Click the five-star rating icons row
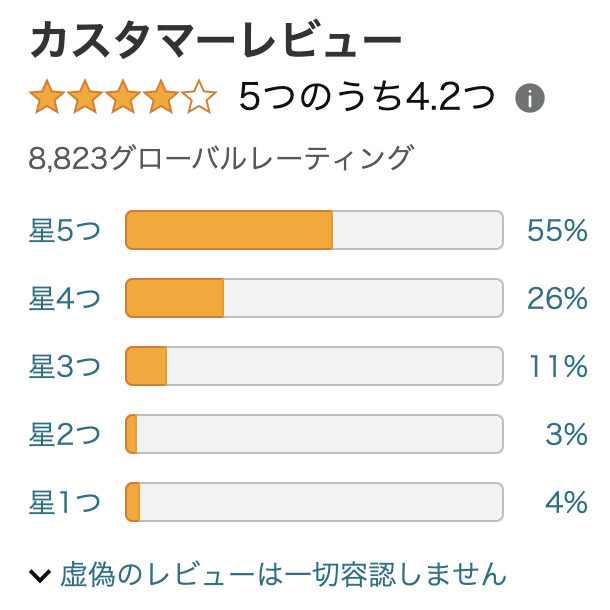 pyautogui.click(x=123, y=97)
